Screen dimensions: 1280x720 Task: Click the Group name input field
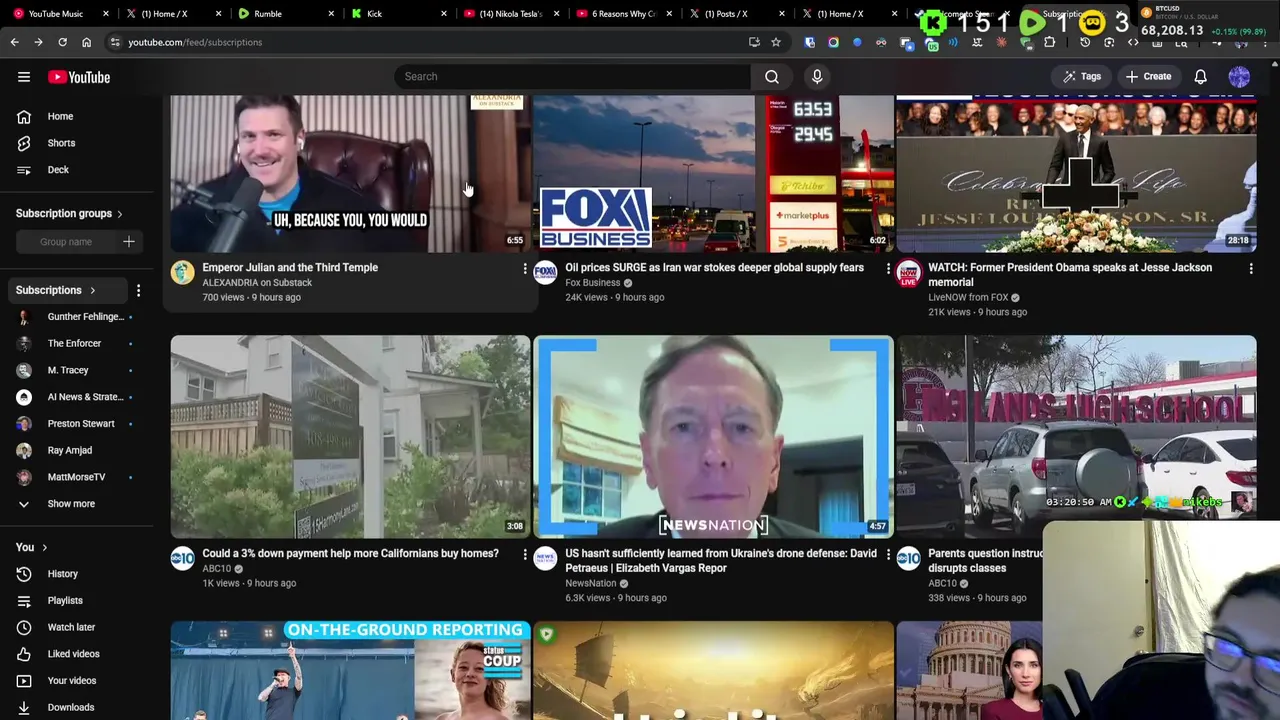[x=66, y=242]
